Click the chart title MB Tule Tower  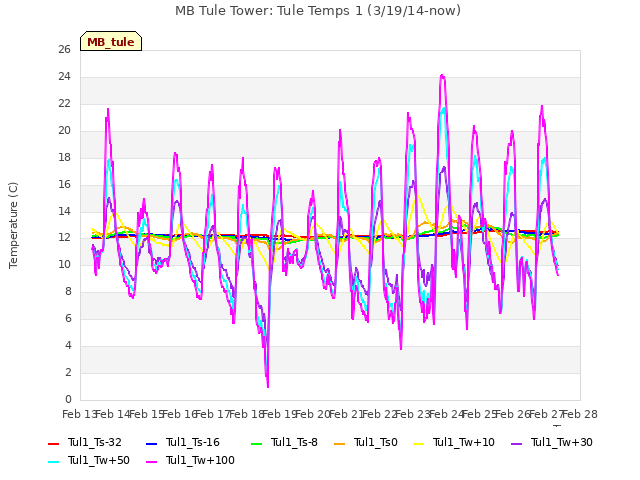[x=318, y=11]
